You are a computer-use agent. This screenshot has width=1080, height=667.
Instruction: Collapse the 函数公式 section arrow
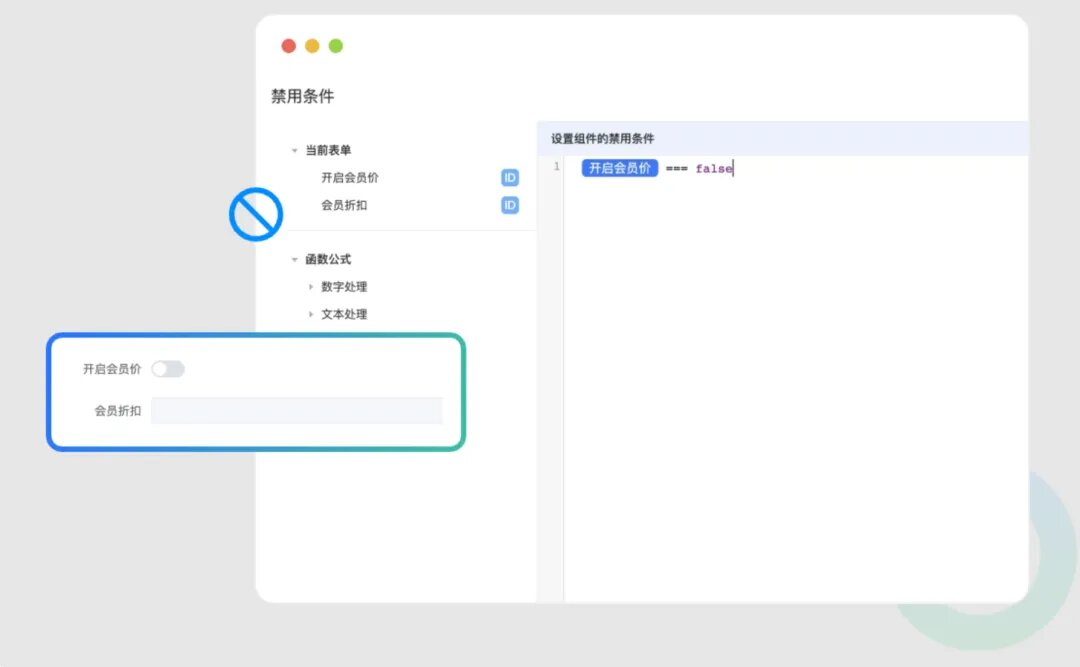click(294, 260)
